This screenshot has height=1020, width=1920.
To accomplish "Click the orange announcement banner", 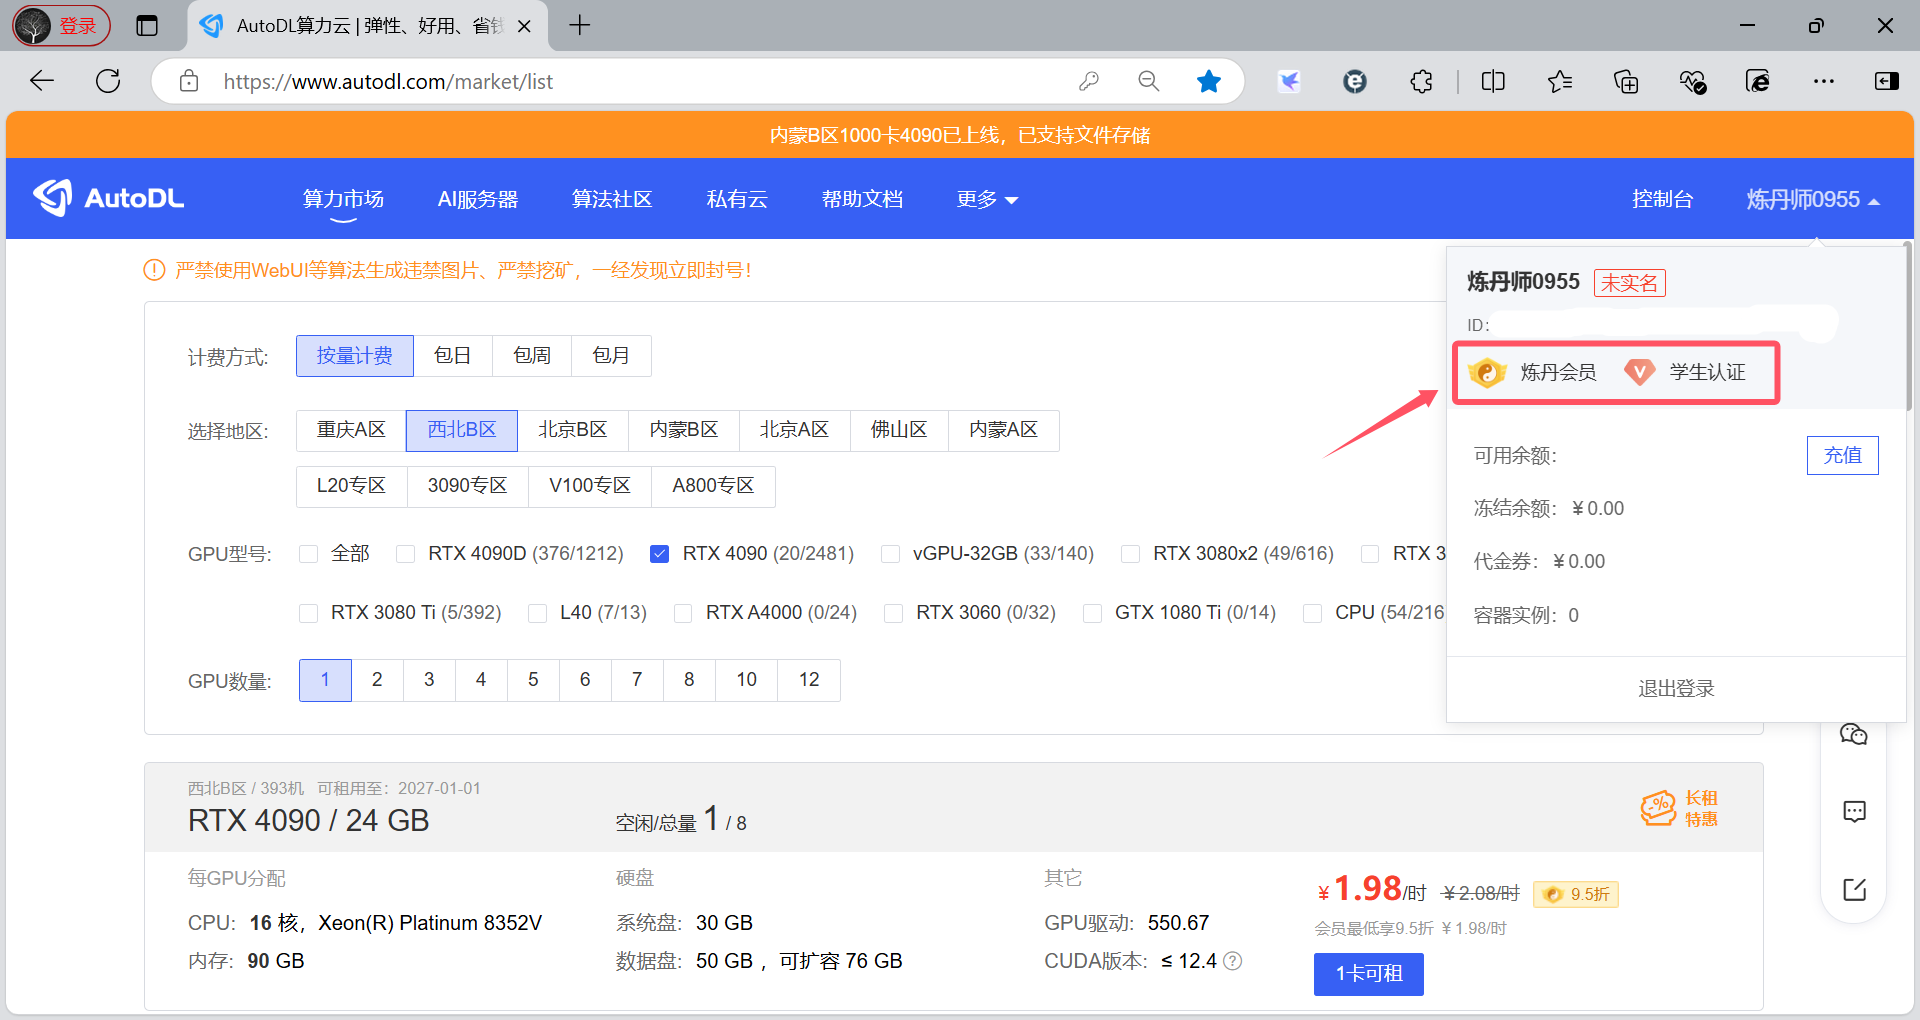I will [x=960, y=135].
